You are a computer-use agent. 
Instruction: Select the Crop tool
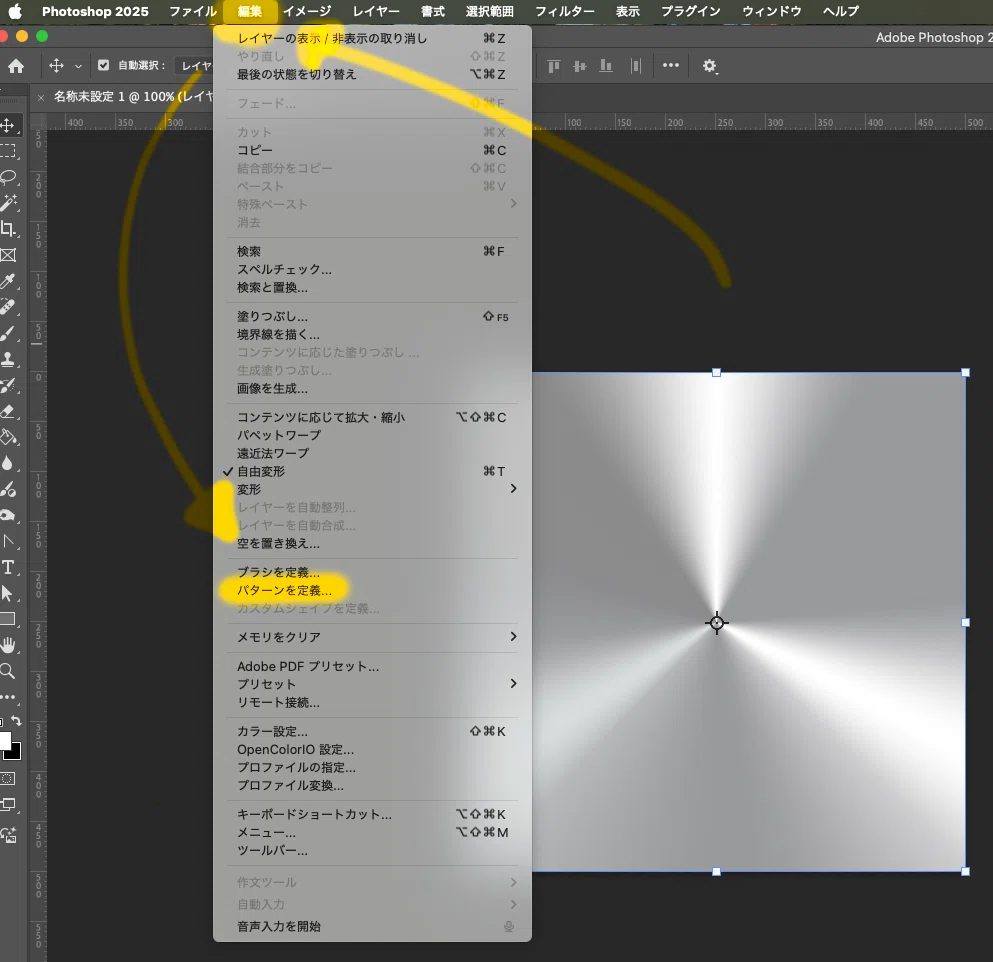(x=8, y=229)
